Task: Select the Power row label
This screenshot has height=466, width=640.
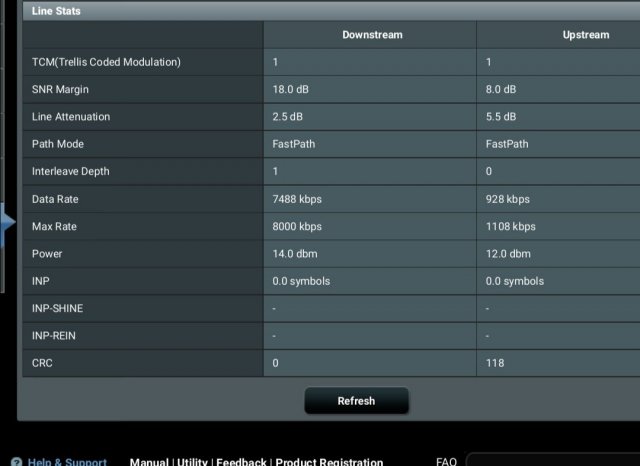Action: pyautogui.click(x=47, y=254)
